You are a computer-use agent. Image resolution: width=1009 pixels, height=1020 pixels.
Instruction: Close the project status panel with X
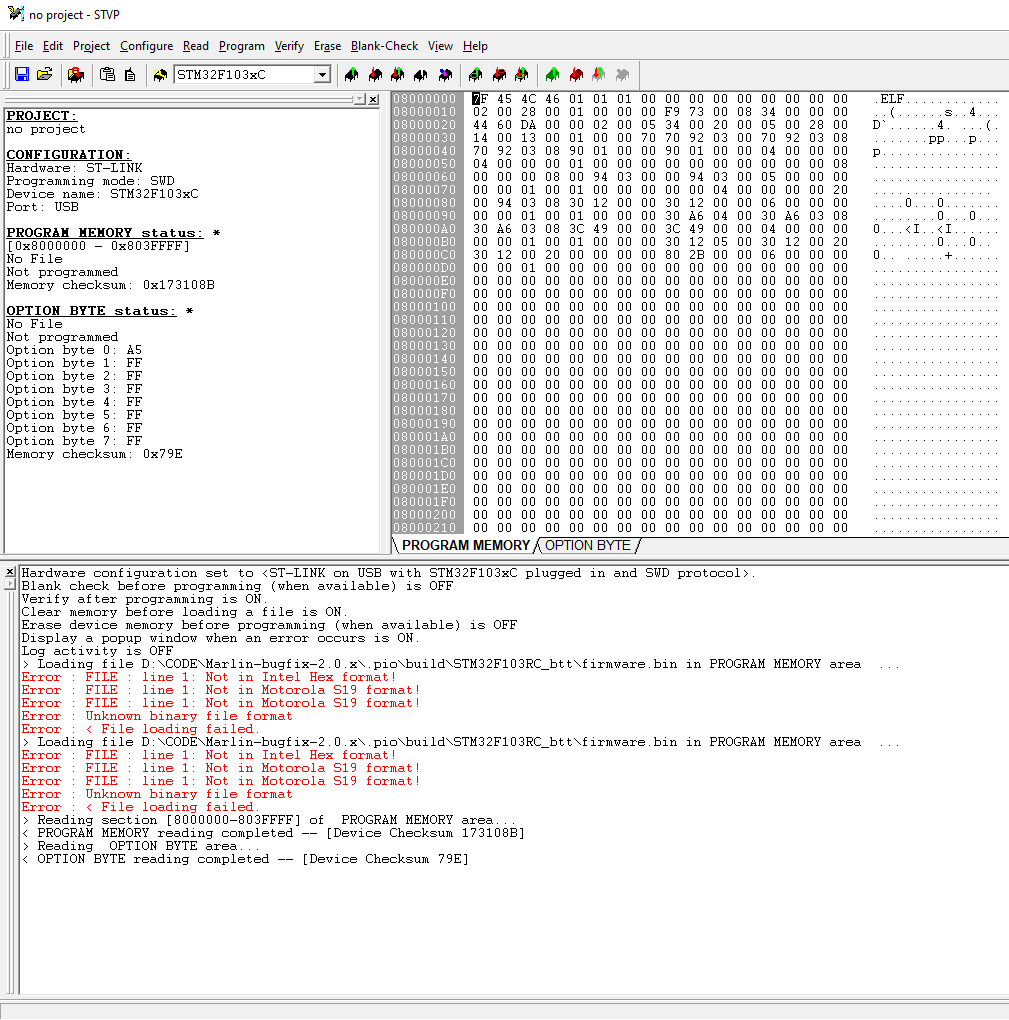click(x=373, y=100)
